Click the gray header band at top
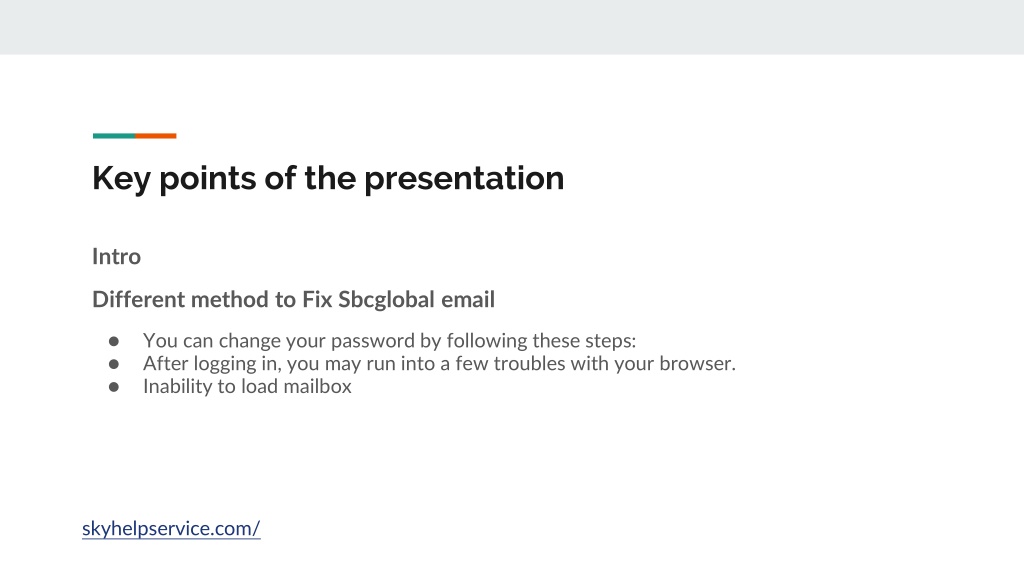1024x576 pixels. [512, 27]
